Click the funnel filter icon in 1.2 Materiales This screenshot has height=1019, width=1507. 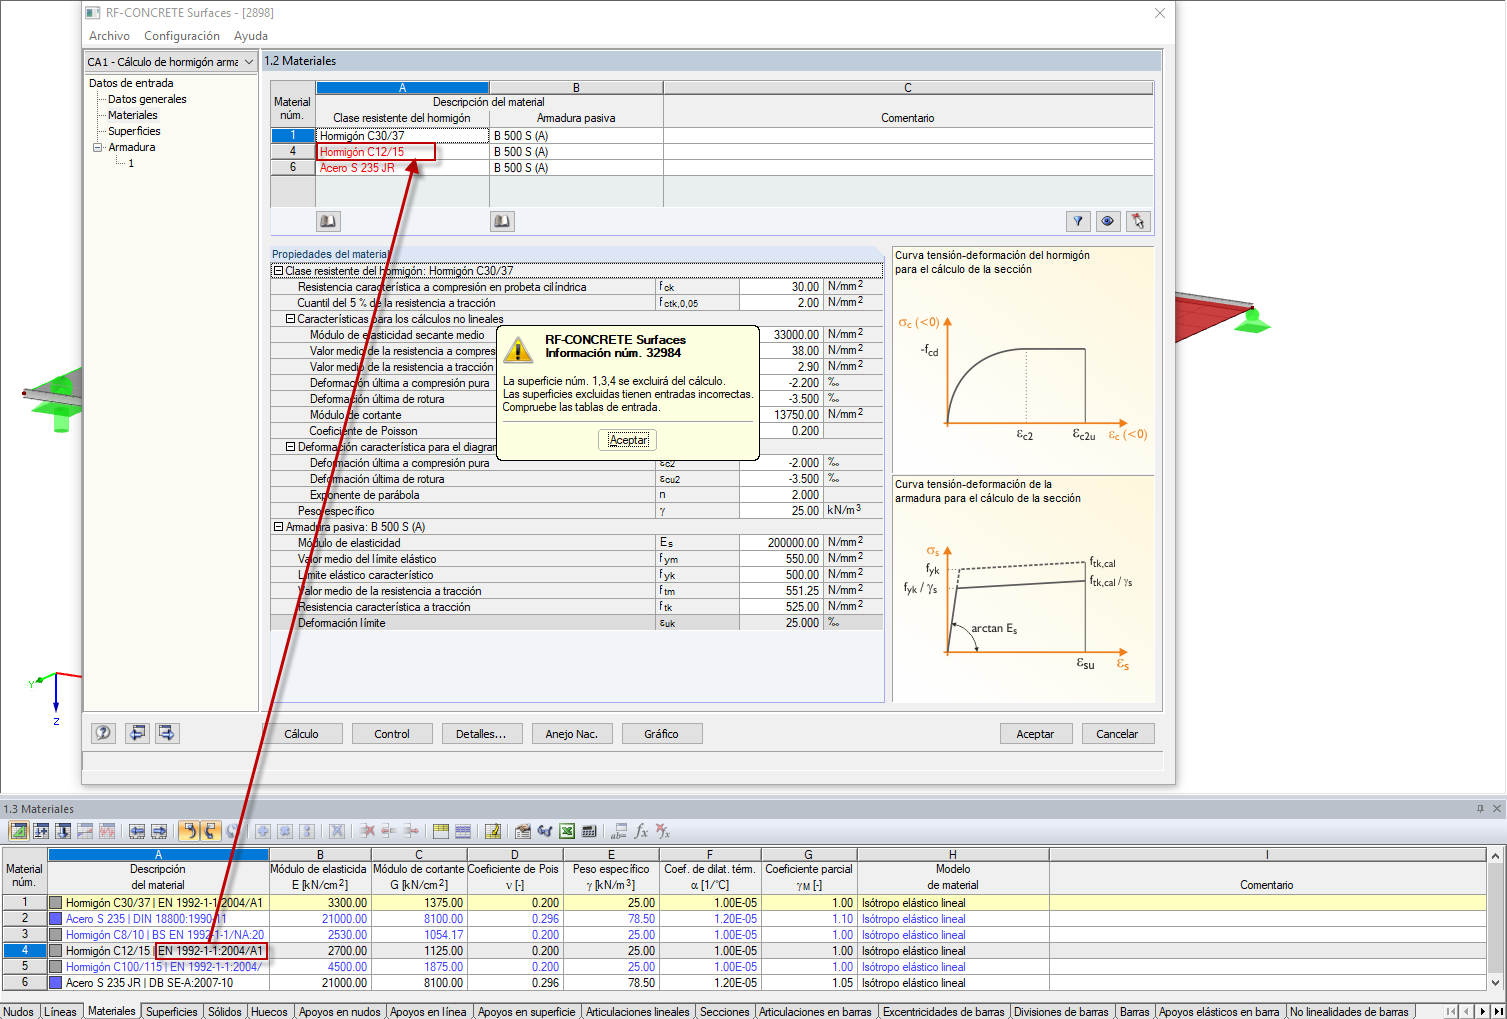point(1078,221)
